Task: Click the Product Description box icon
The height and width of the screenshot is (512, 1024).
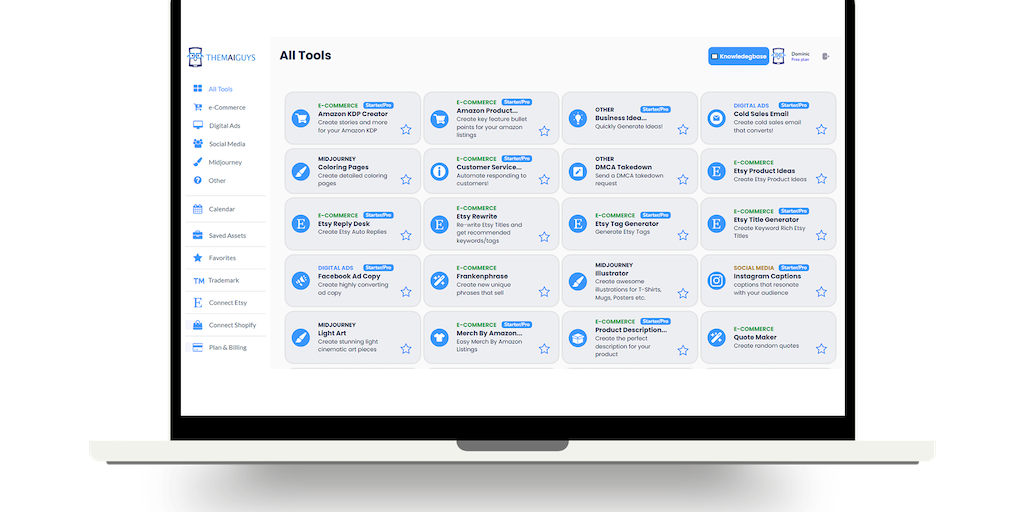Action: [577, 338]
